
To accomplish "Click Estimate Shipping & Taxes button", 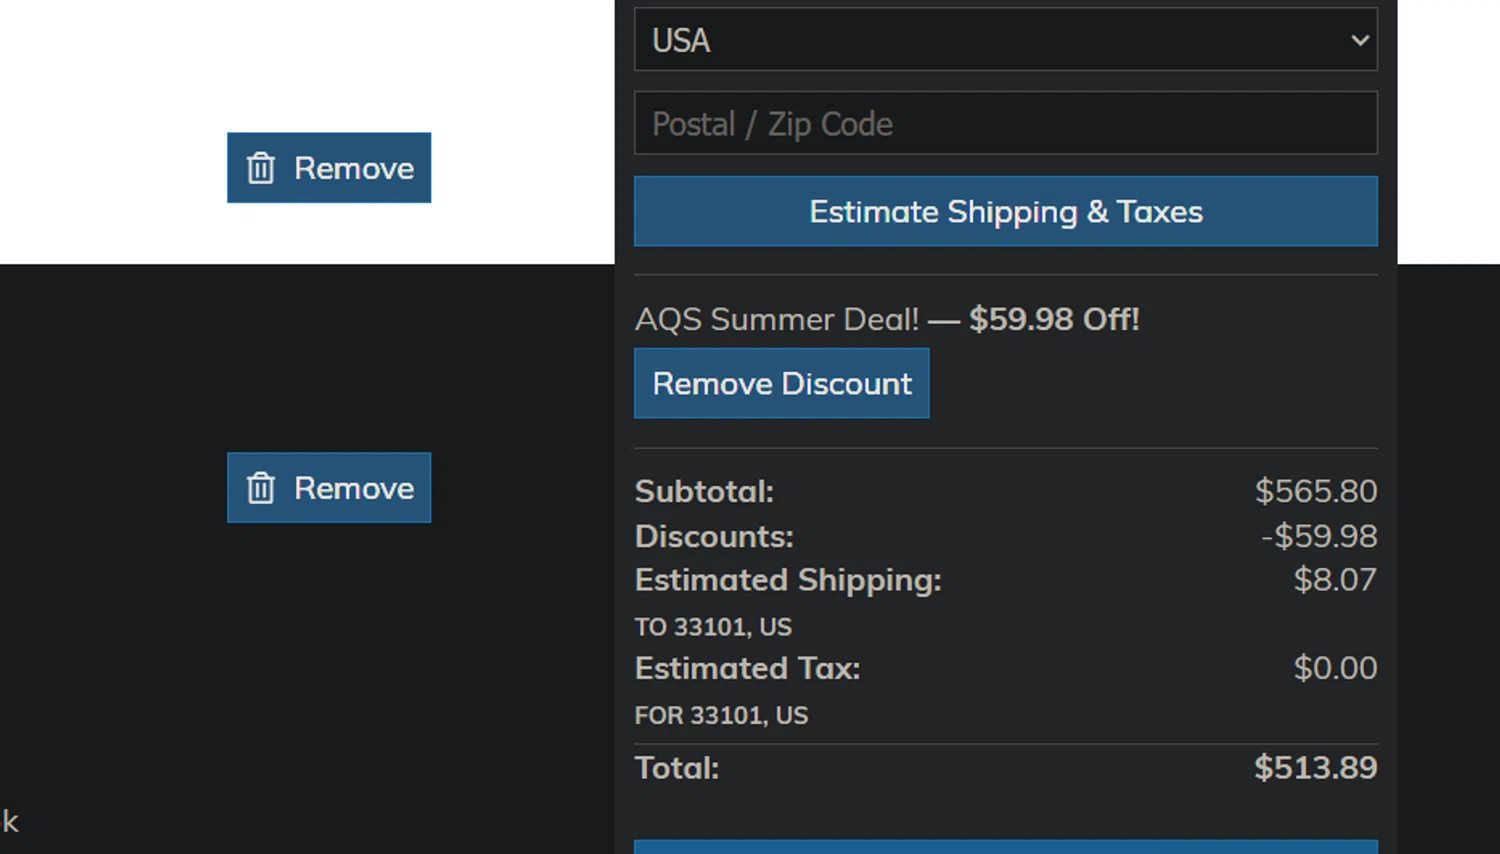I will [1006, 211].
